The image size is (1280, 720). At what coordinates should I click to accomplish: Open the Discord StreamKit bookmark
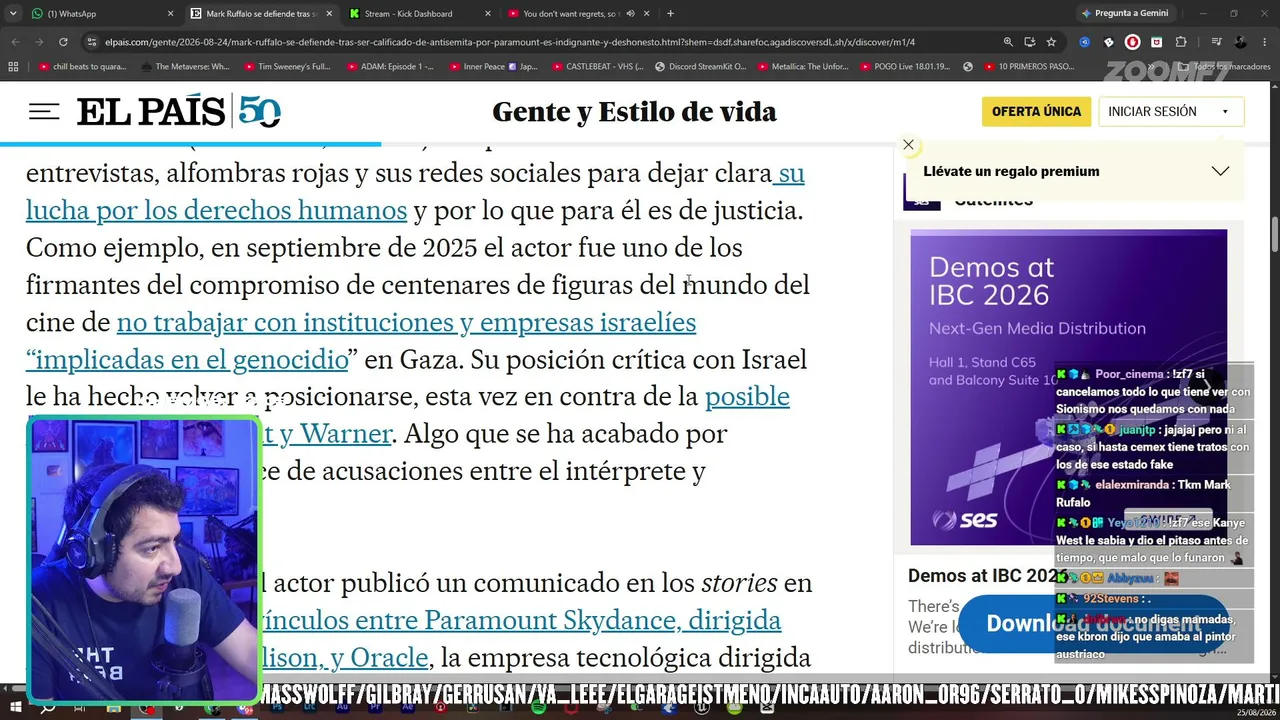(x=700, y=66)
